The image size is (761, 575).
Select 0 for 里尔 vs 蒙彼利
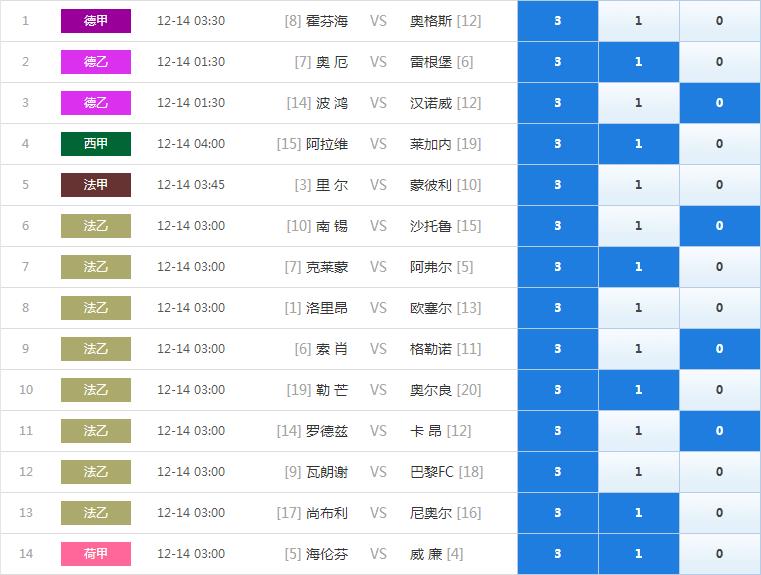click(720, 185)
